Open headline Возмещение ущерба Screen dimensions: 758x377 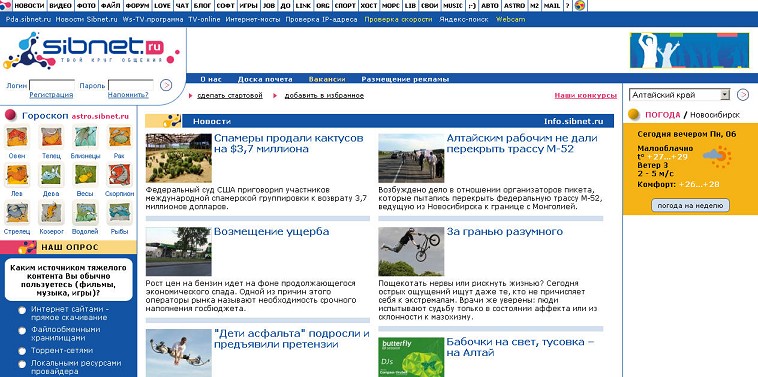[x=271, y=232]
